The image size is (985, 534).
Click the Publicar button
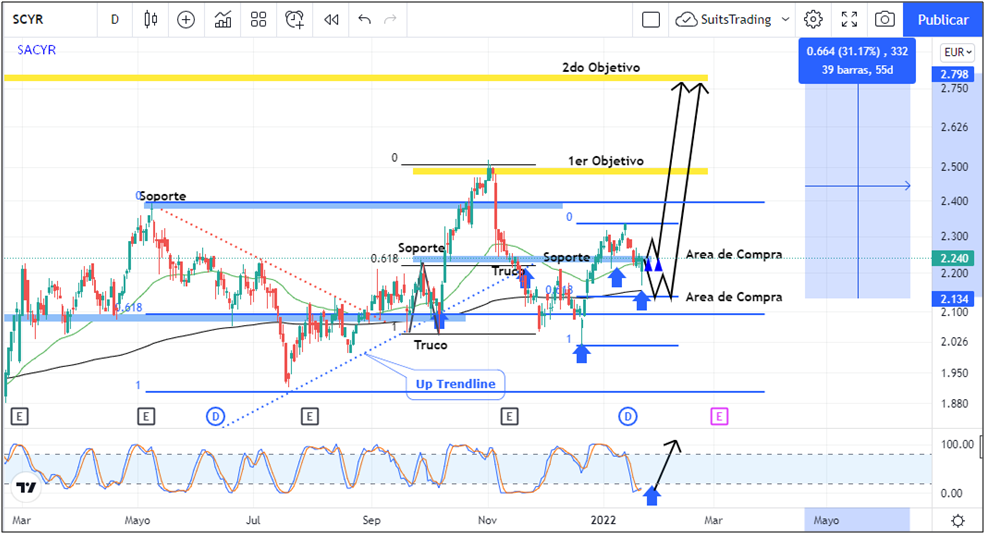[x=942, y=19]
